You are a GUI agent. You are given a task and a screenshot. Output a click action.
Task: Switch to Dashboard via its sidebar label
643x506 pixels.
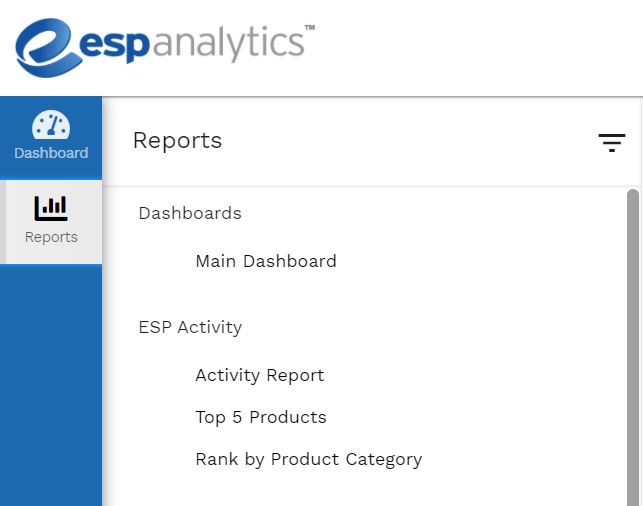point(51,153)
